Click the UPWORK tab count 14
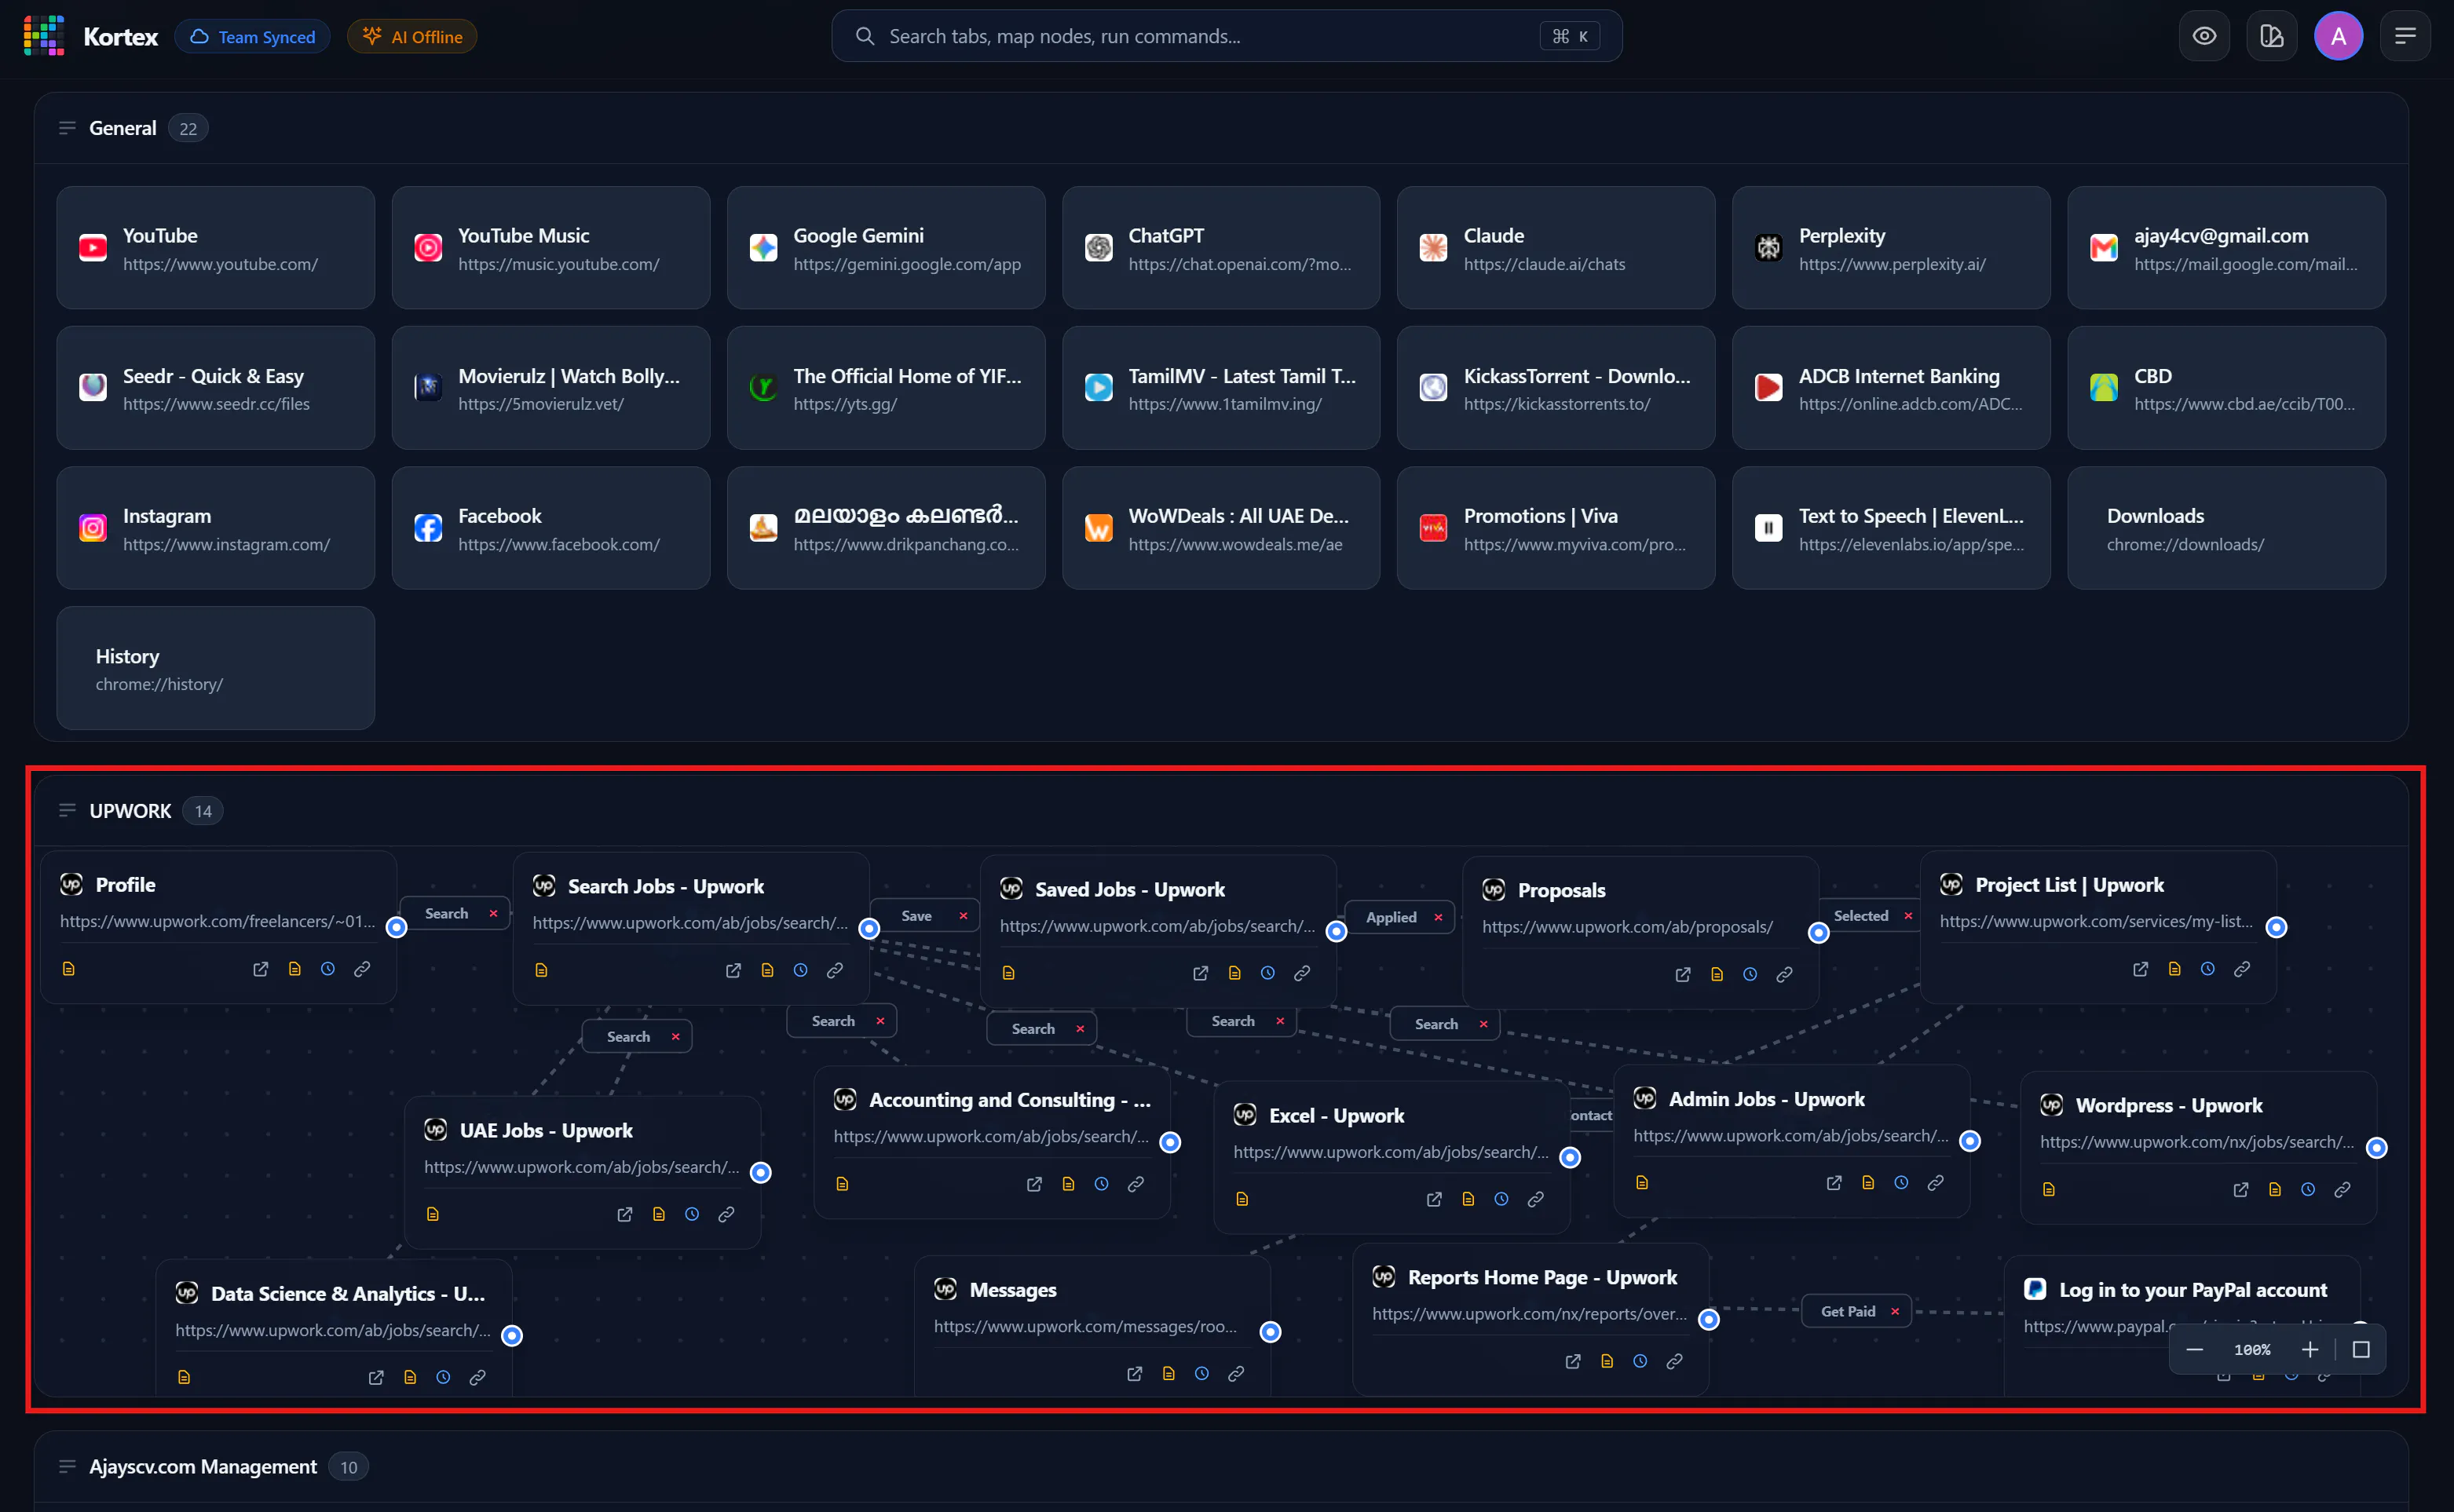This screenshot has width=2454, height=1512. (203, 810)
